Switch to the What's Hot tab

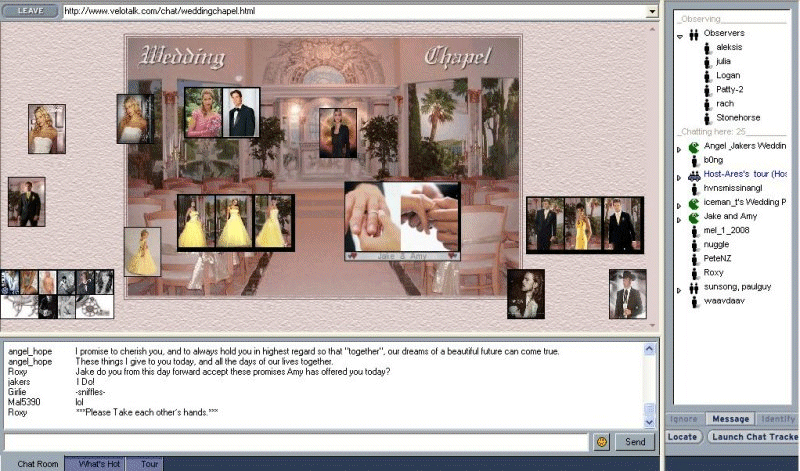click(x=99, y=464)
